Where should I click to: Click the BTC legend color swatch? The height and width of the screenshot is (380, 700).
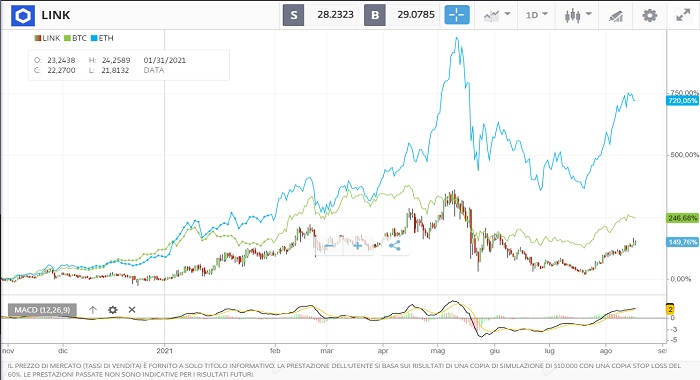point(67,38)
